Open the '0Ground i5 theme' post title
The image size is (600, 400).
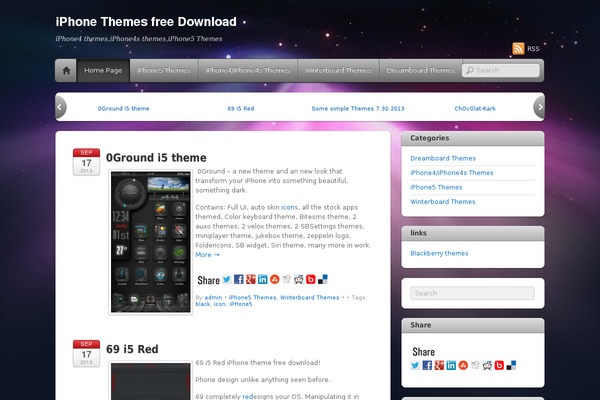(156, 158)
